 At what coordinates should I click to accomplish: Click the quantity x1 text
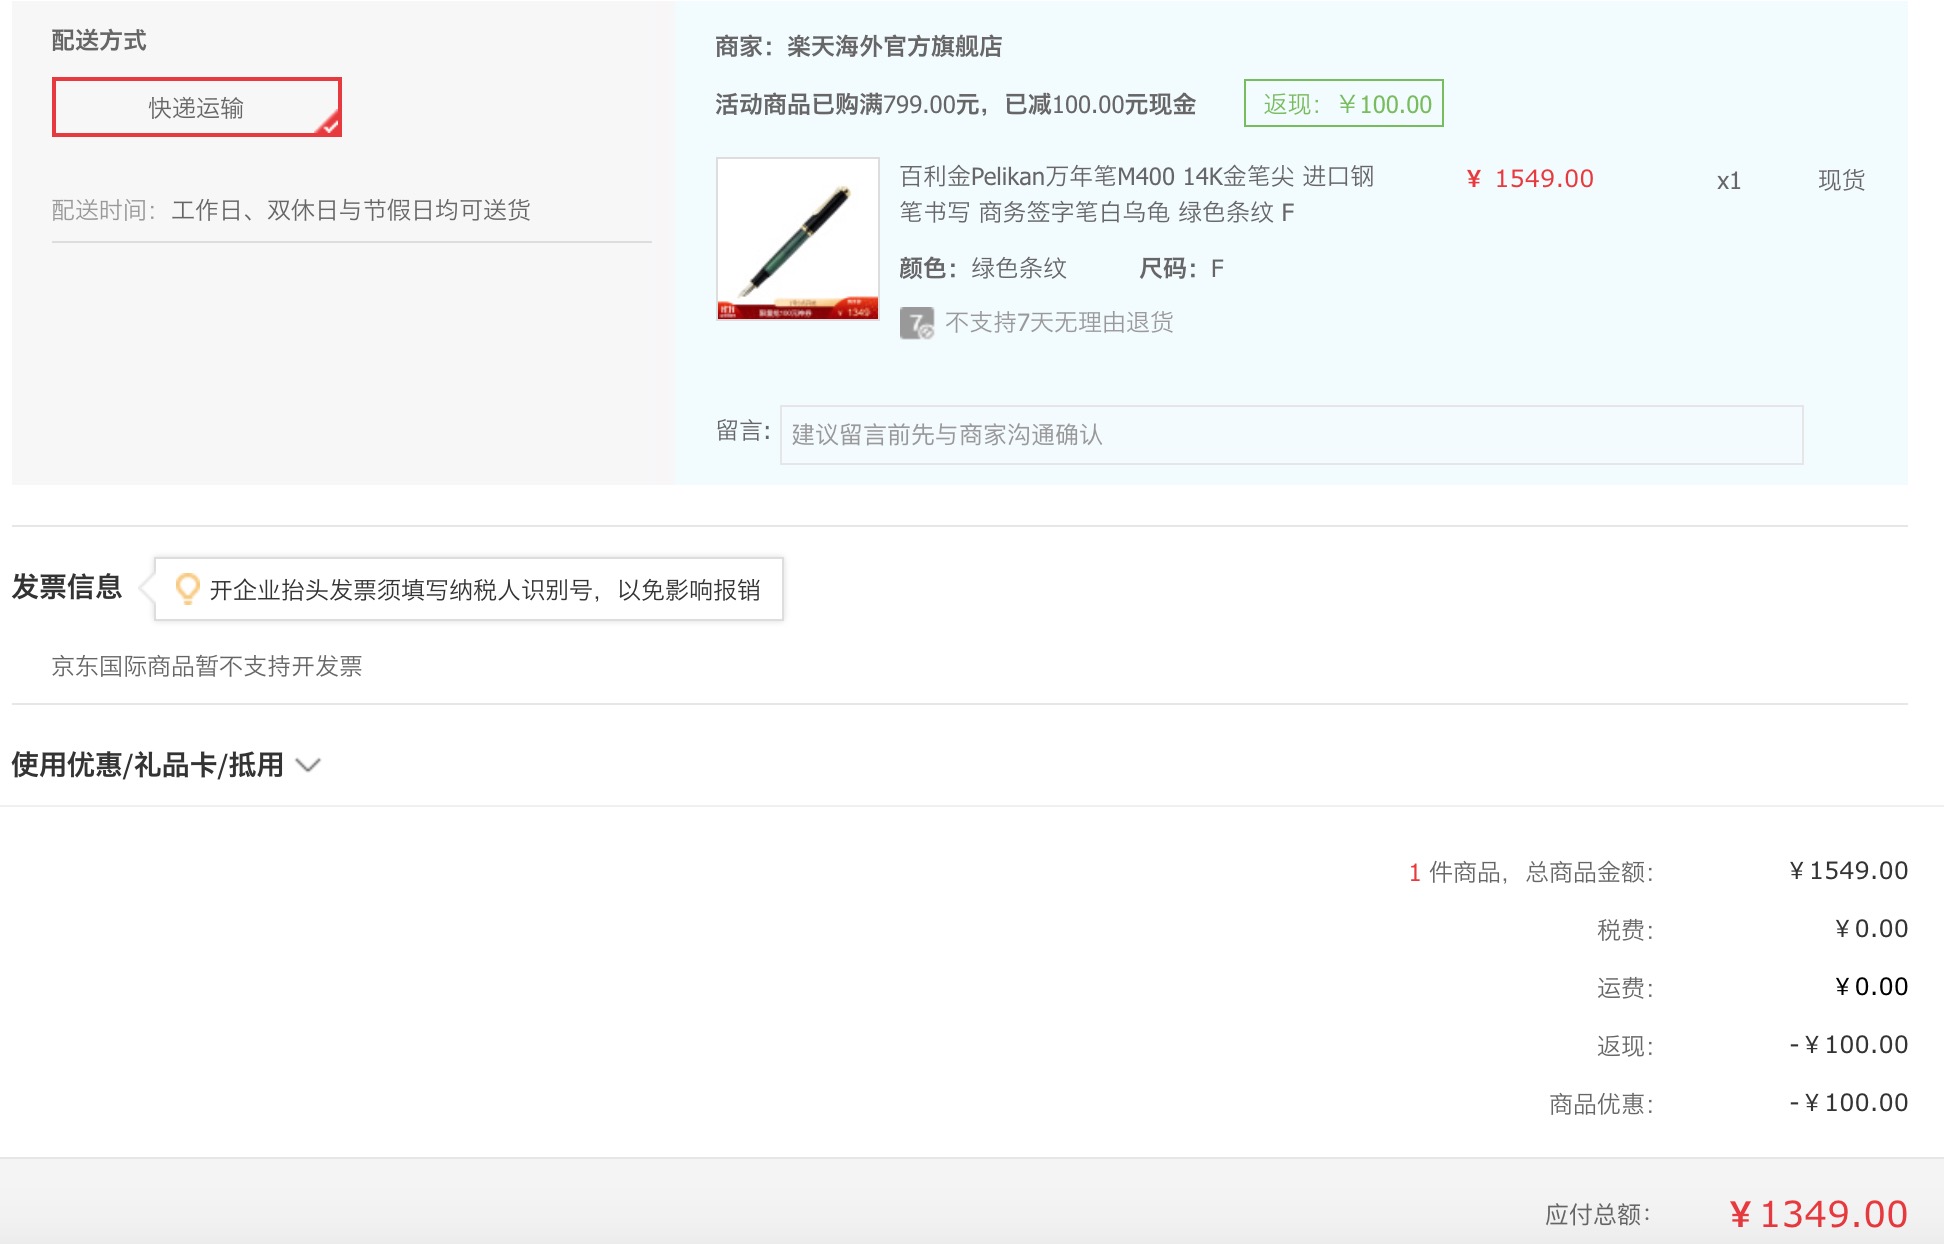pos(1728,181)
